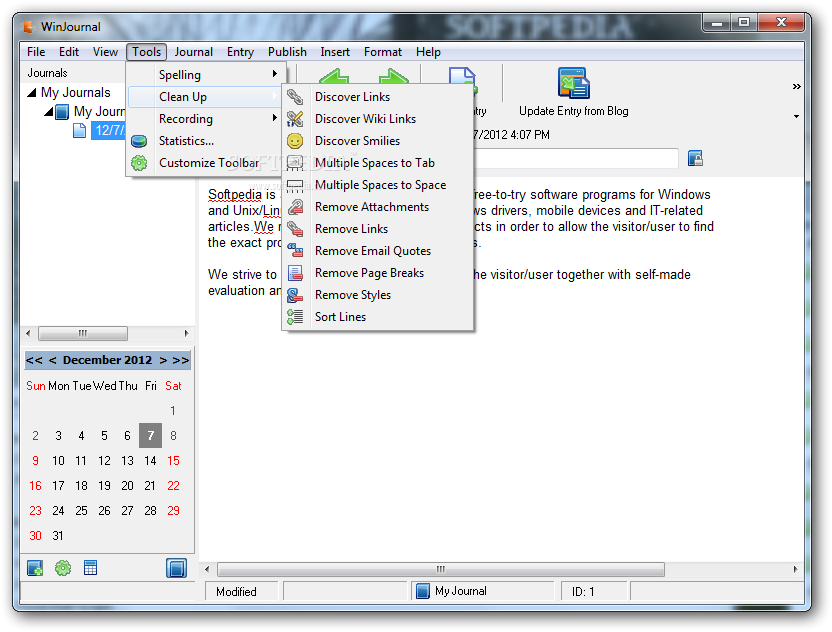This screenshot has height=632, width=832.
Task: Click the editor scrollbar right arrow
Action: click(x=795, y=569)
